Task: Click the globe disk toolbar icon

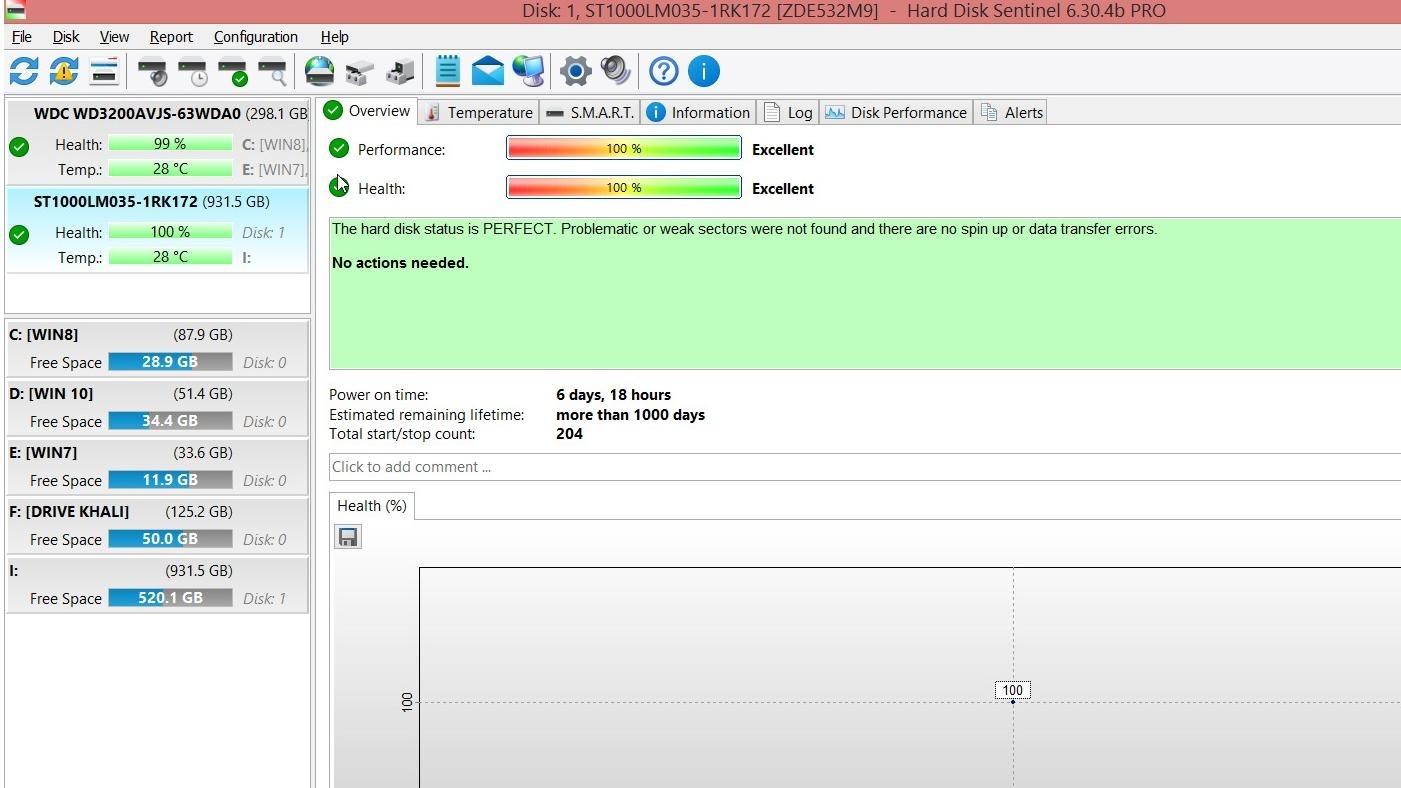Action: coord(319,71)
